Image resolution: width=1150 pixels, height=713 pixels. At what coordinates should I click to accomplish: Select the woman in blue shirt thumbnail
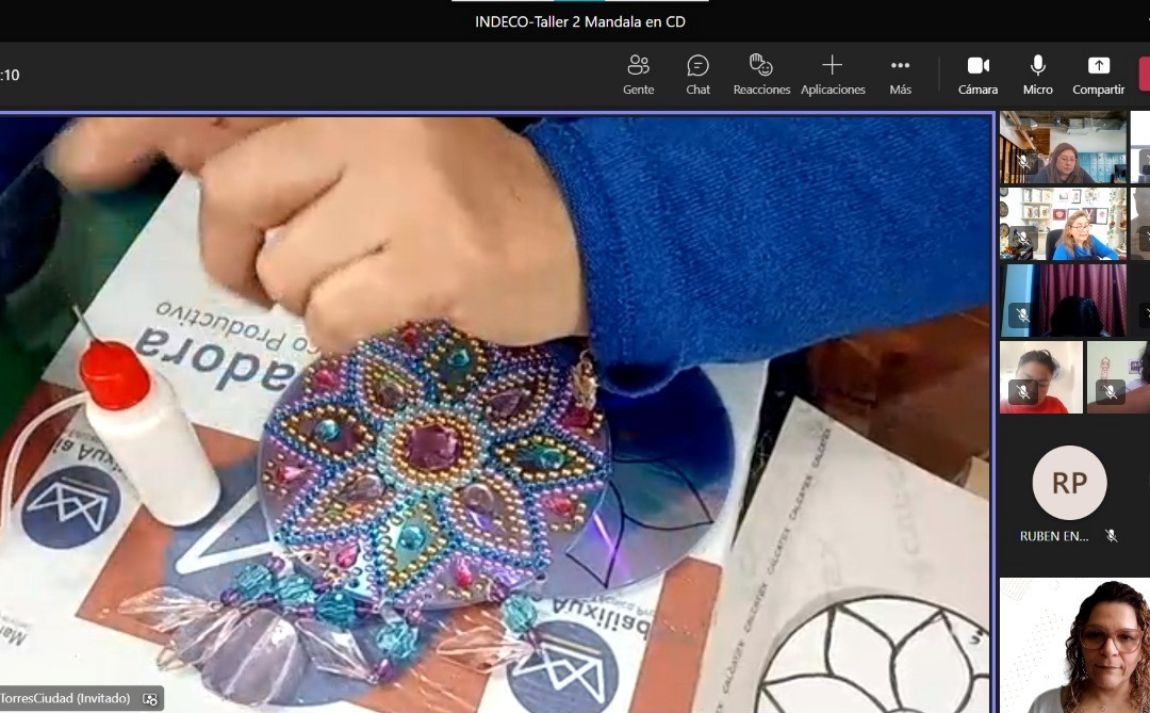tap(1062, 223)
